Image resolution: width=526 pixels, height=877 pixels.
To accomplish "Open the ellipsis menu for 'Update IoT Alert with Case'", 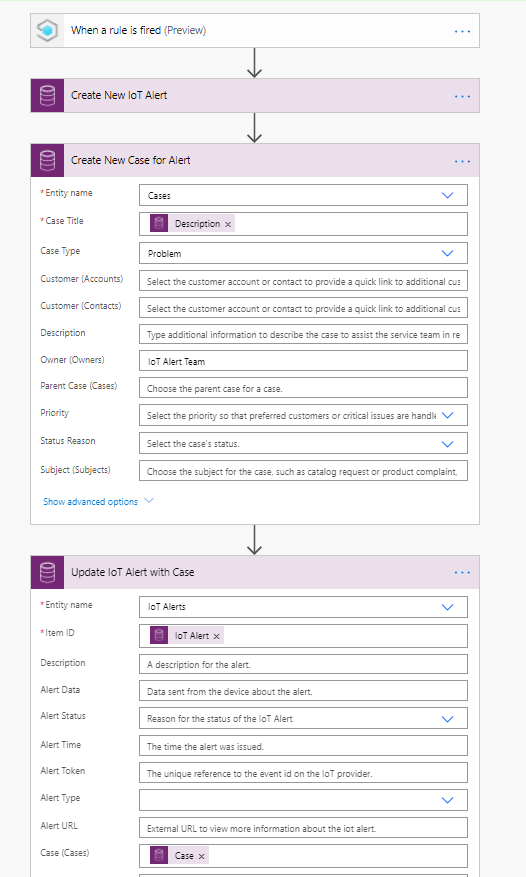I will pyautogui.click(x=462, y=573).
